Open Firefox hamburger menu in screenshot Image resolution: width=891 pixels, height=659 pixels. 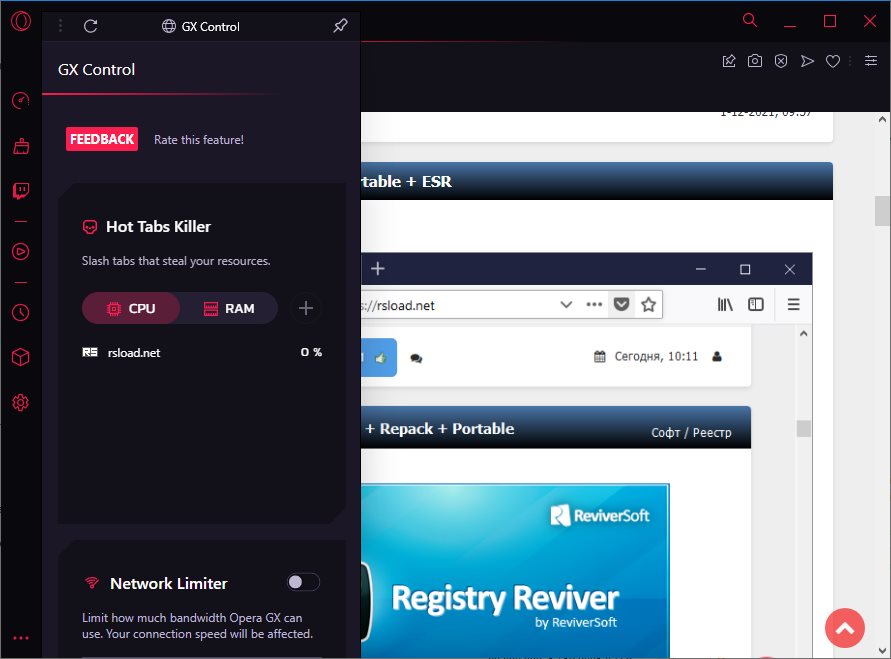[793, 305]
